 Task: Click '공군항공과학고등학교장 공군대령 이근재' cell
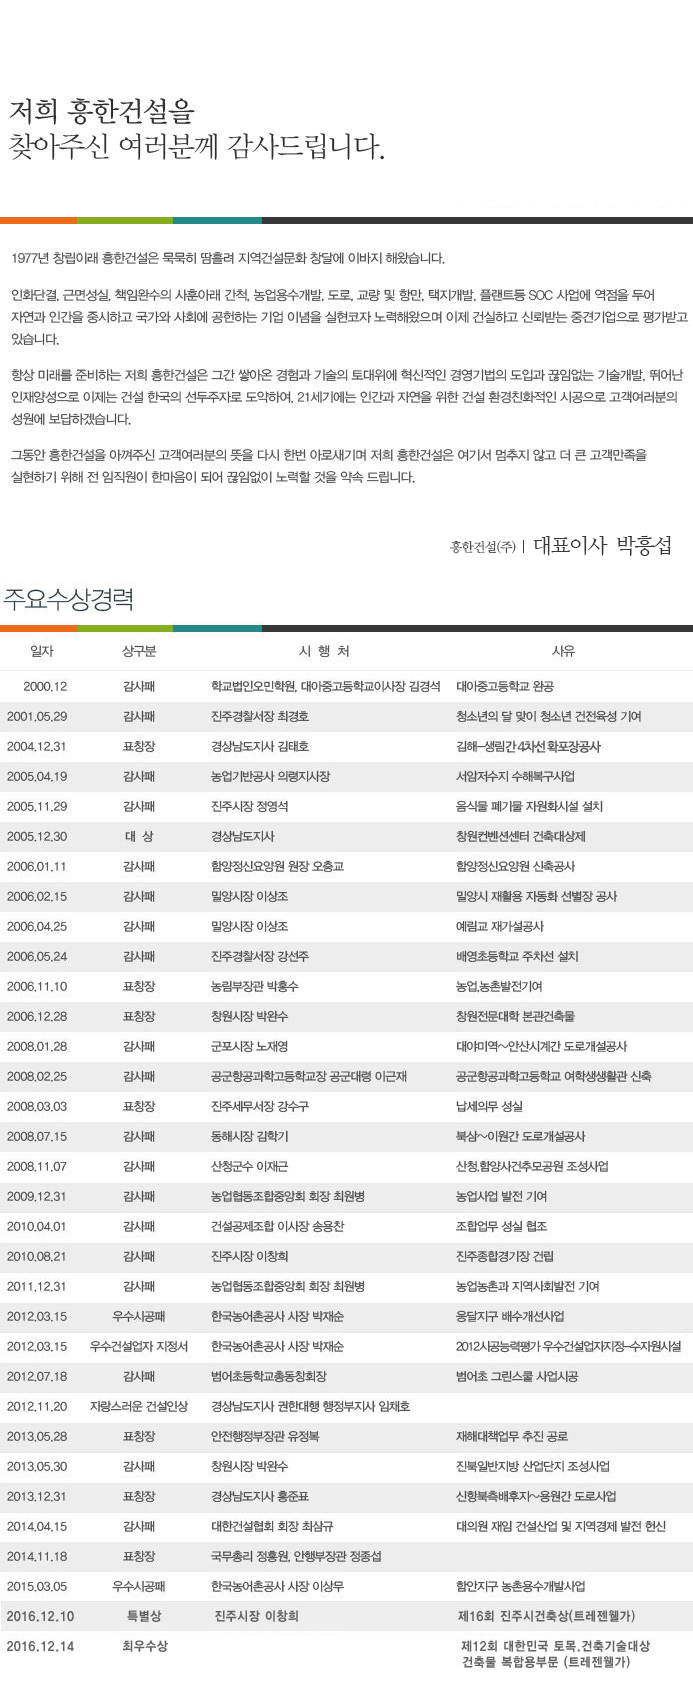(x=309, y=1076)
